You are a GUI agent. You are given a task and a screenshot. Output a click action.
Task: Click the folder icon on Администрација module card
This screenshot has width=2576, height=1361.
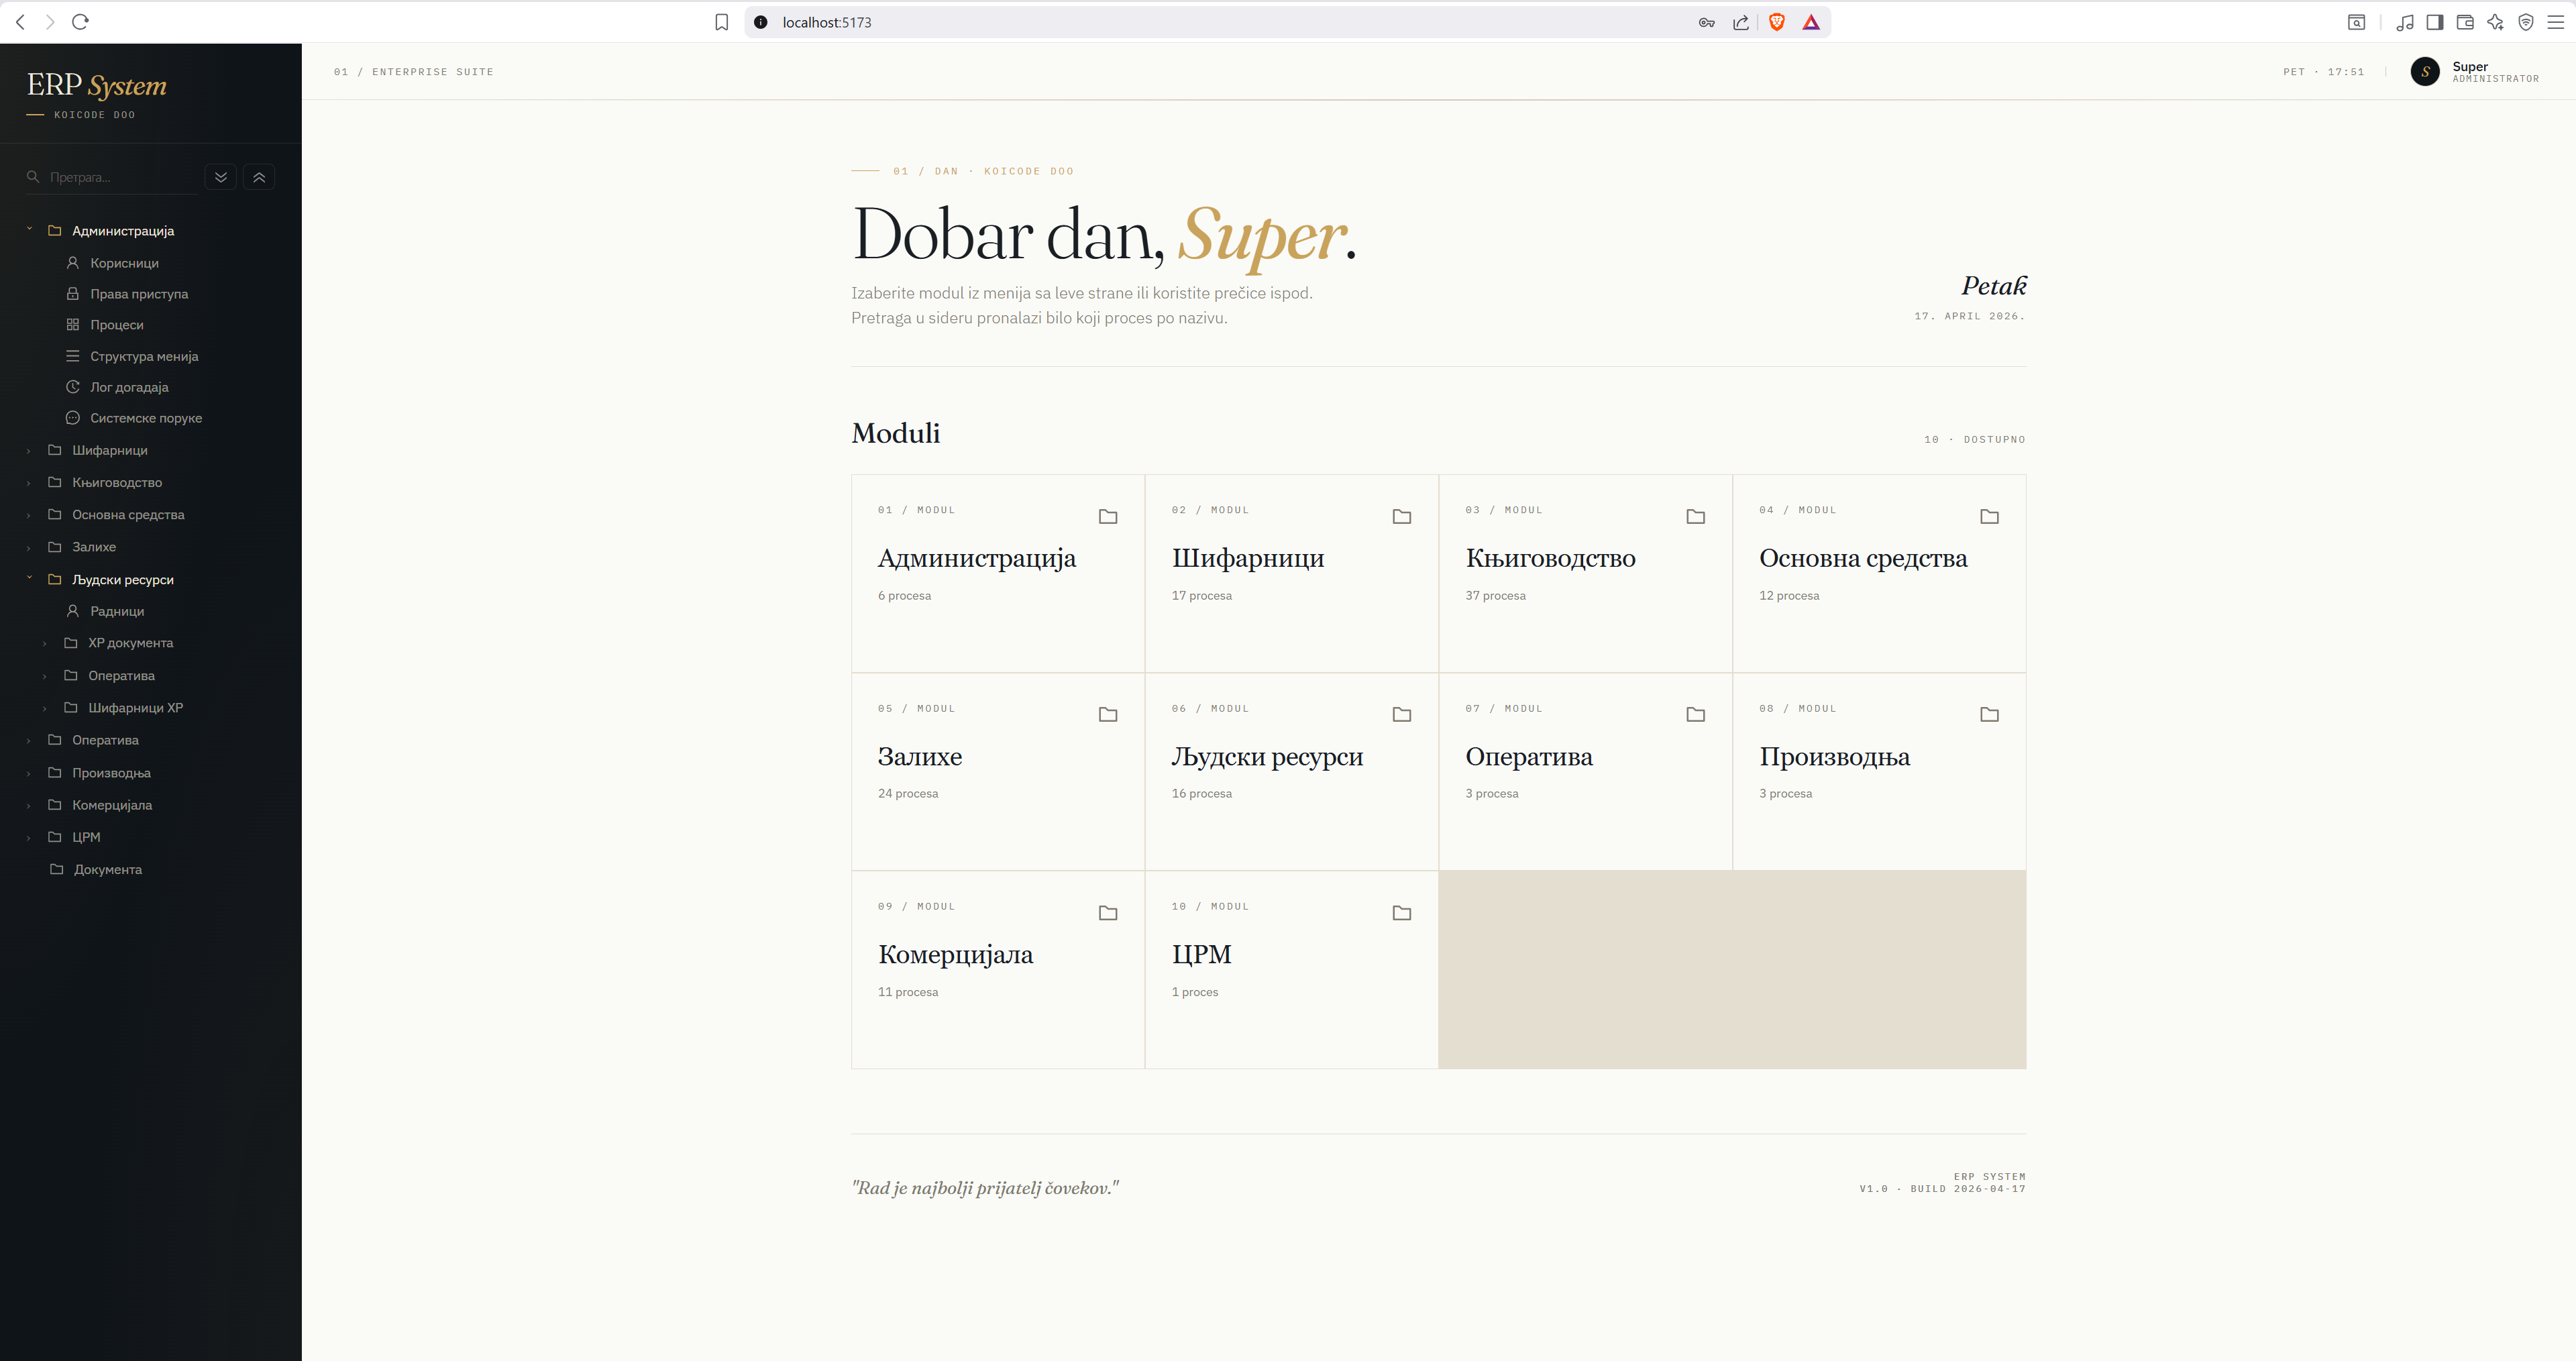tap(1108, 517)
